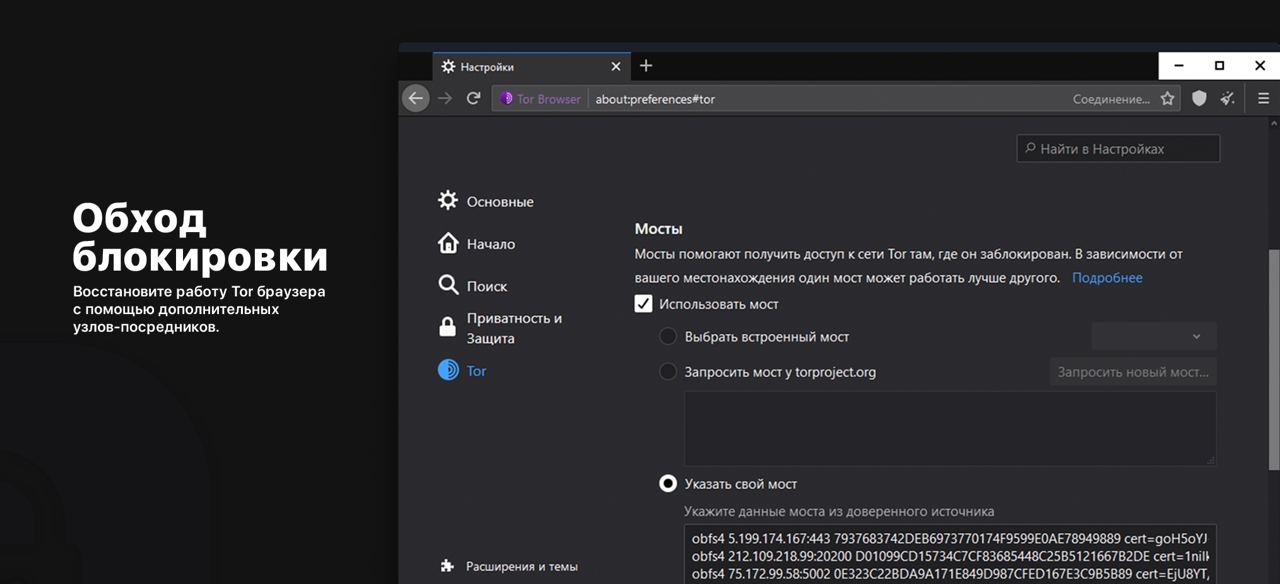Open the Подробнее link about bridges

pyautogui.click(x=1107, y=278)
